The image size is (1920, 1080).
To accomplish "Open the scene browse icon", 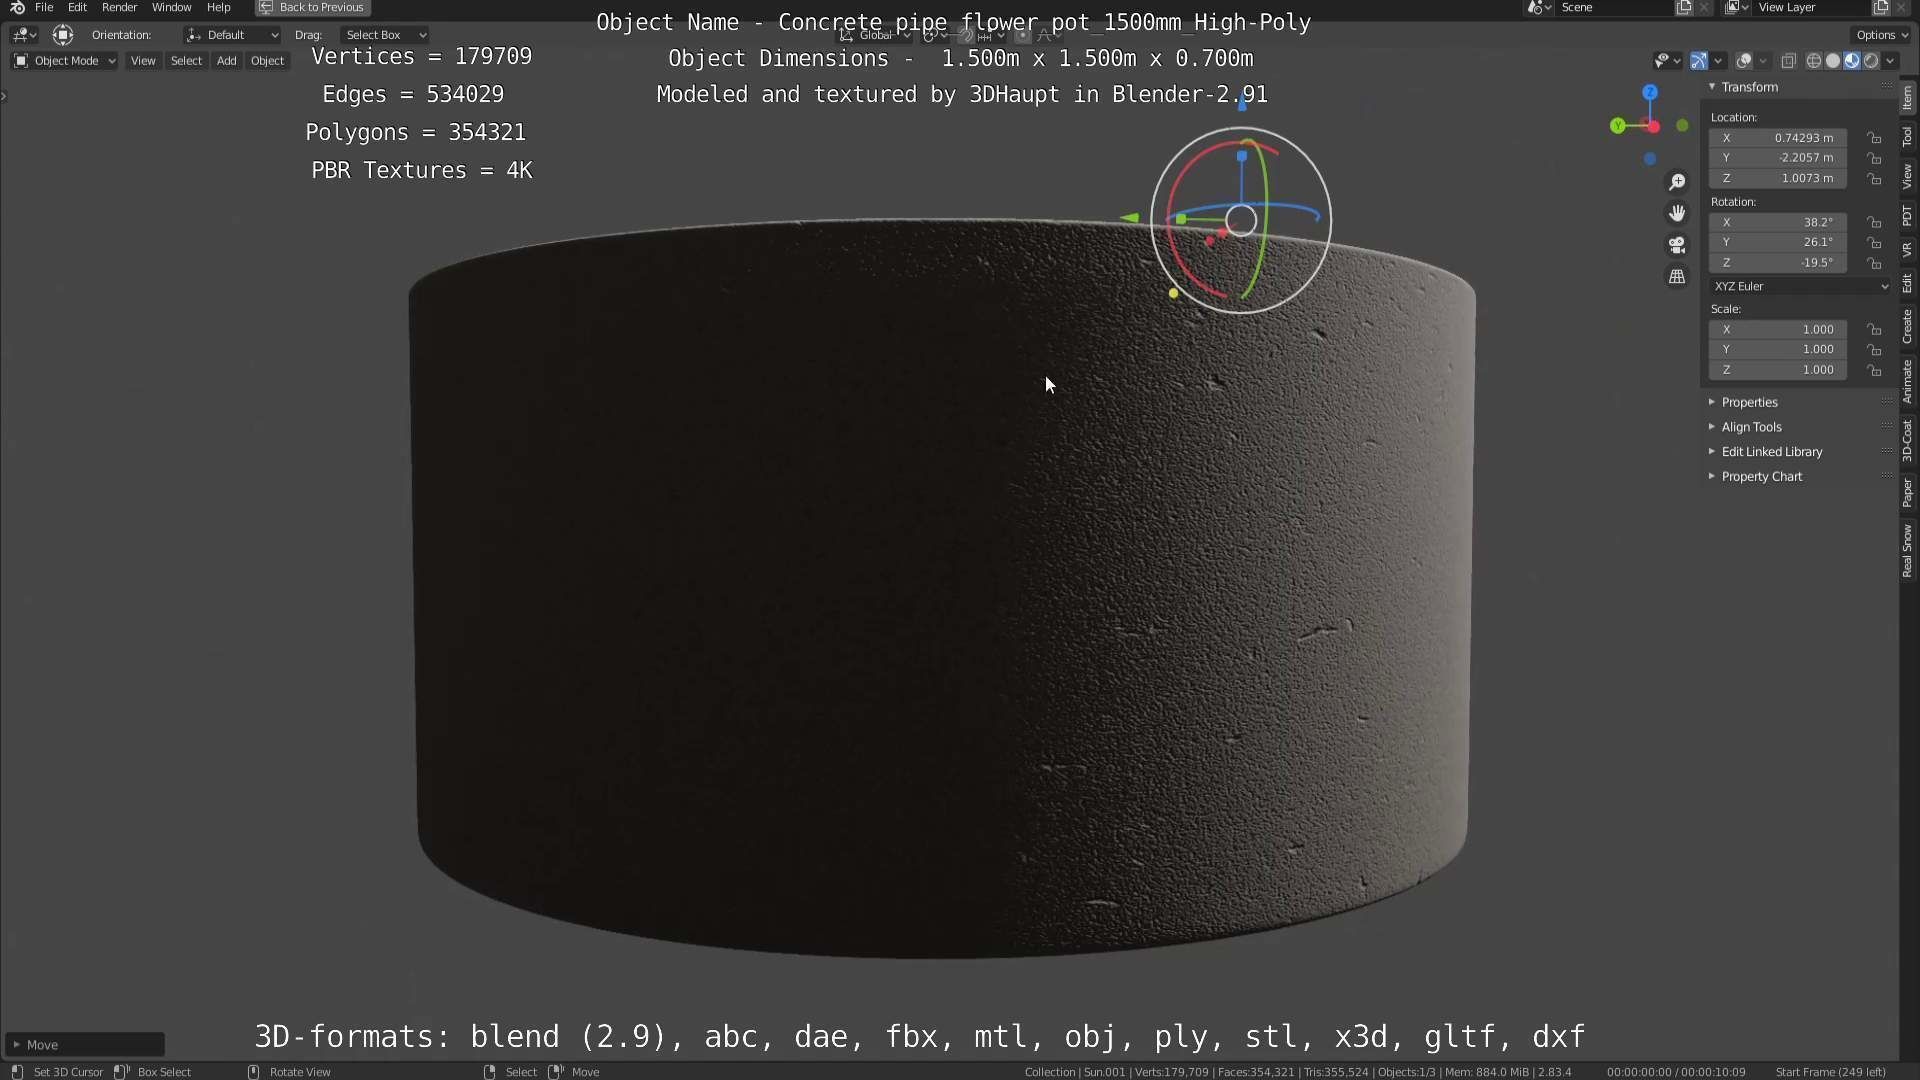I will pos(1539,7).
